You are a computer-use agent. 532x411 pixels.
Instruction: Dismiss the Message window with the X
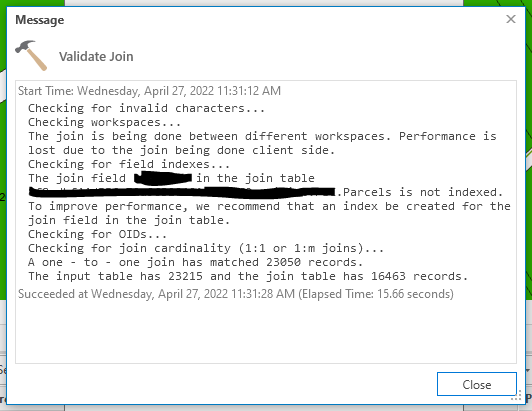[x=511, y=19]
